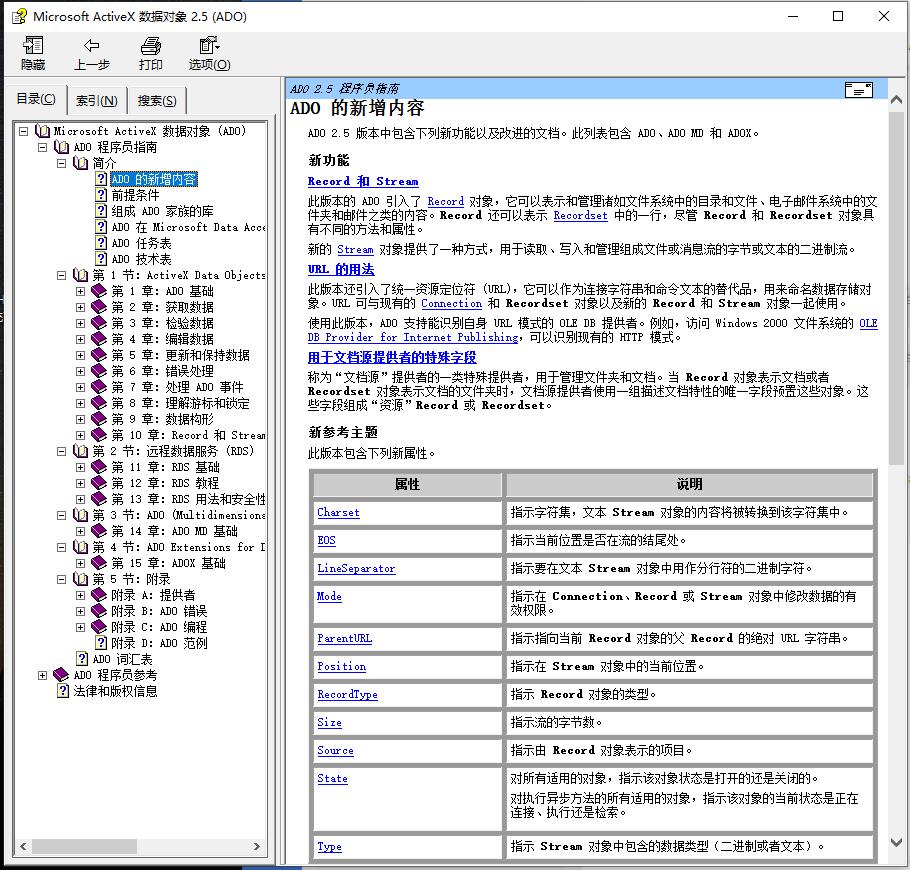Click open book icon of 第 5 节: 附录
The image size is (910, 870).
tap(81, 579)
